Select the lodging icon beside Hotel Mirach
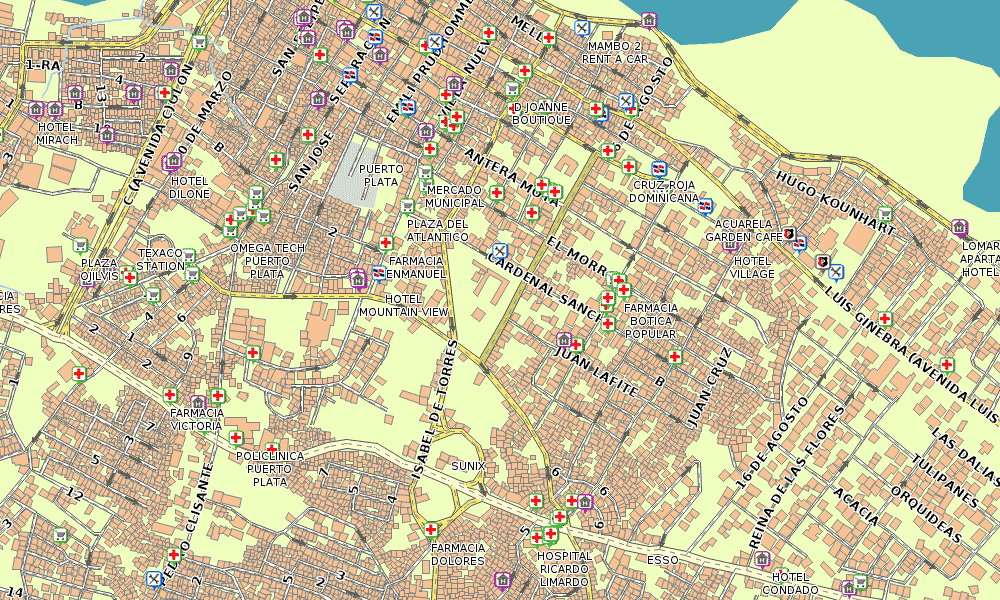Image resolution: width=1000 pixels, height=600 pixels. pyautogui.click(x=35, y=108)
